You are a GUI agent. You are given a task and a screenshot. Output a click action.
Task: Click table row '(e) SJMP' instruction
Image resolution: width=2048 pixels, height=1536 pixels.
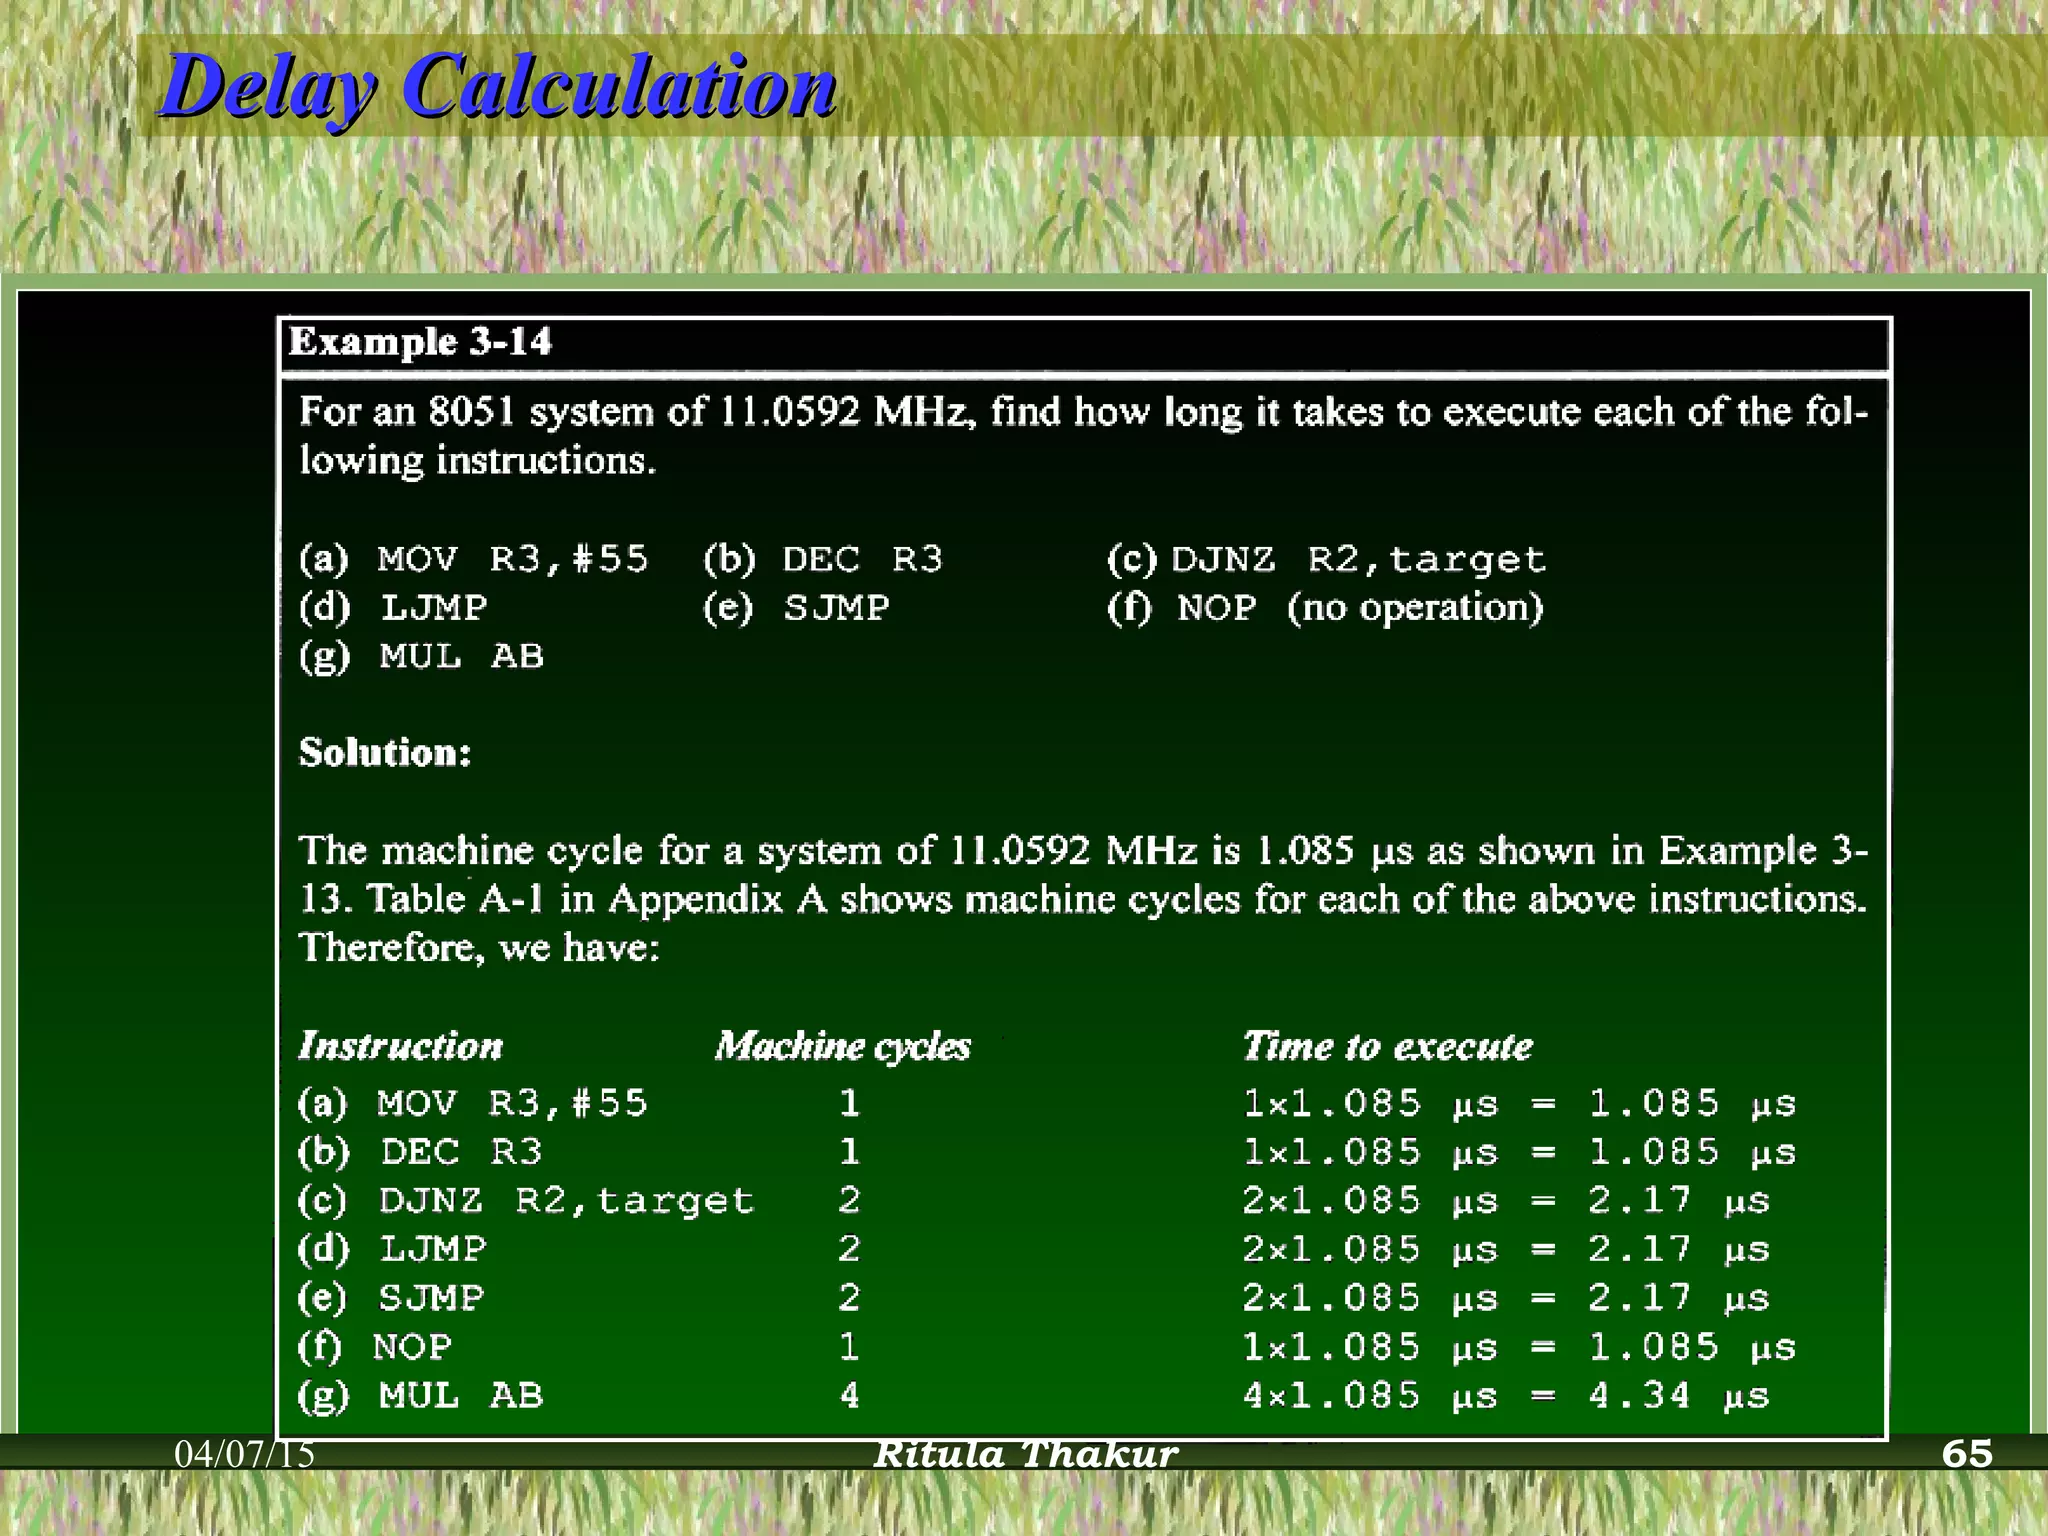391,1298
